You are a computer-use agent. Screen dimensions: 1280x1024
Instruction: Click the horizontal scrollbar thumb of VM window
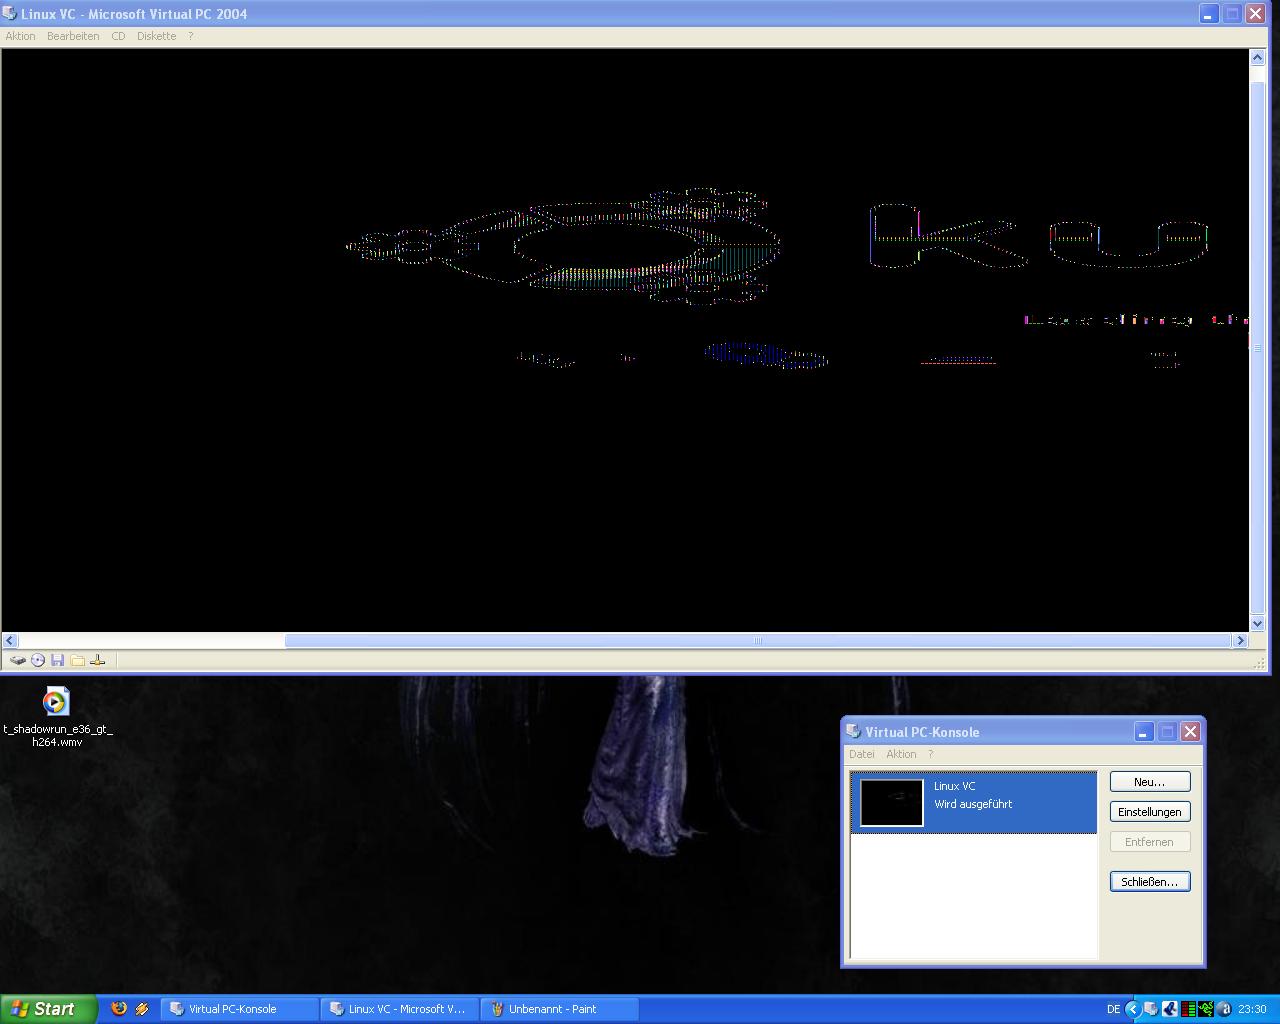[758, 641]
